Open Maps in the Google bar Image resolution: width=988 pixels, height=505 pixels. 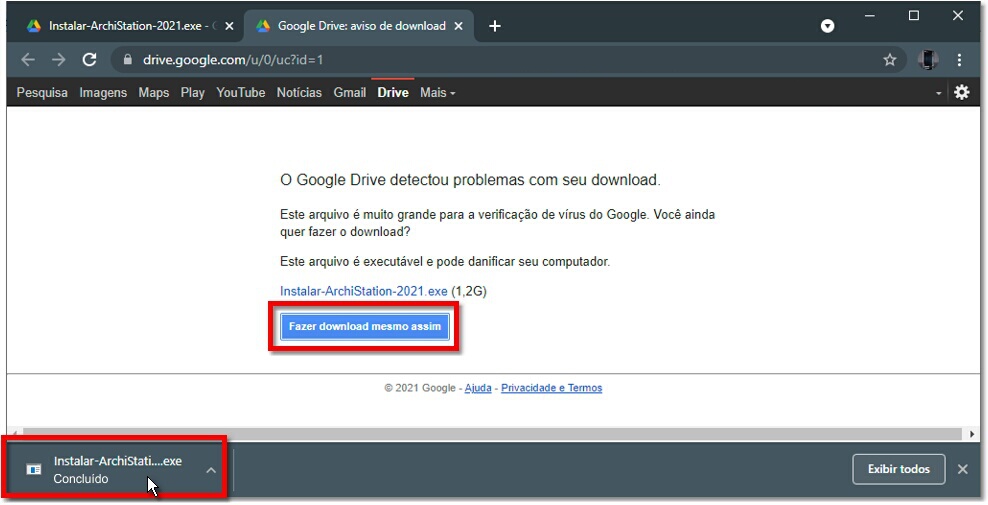[154, 93]
